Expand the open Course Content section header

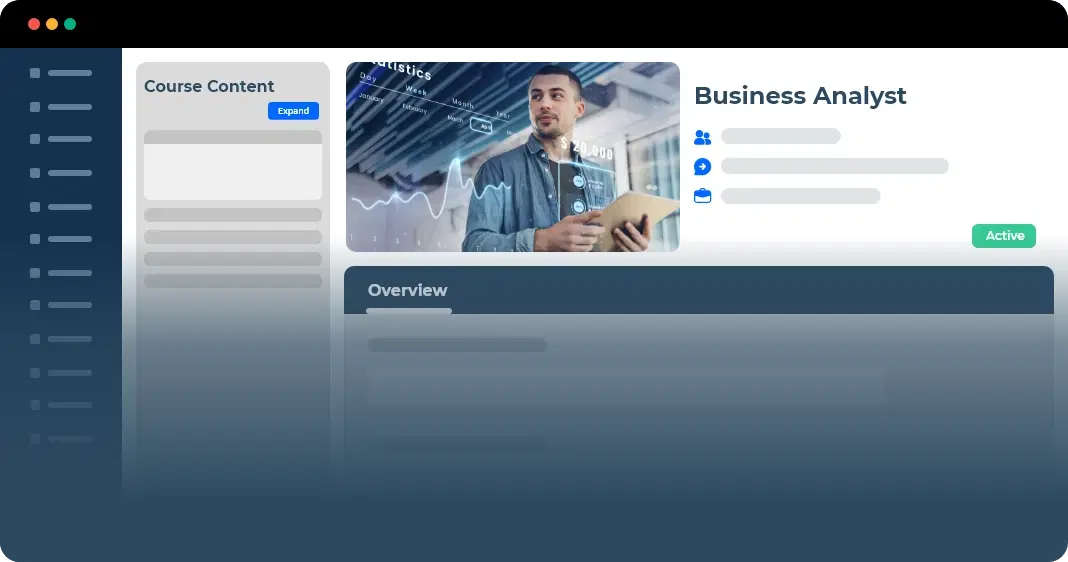tap(232, 137)
